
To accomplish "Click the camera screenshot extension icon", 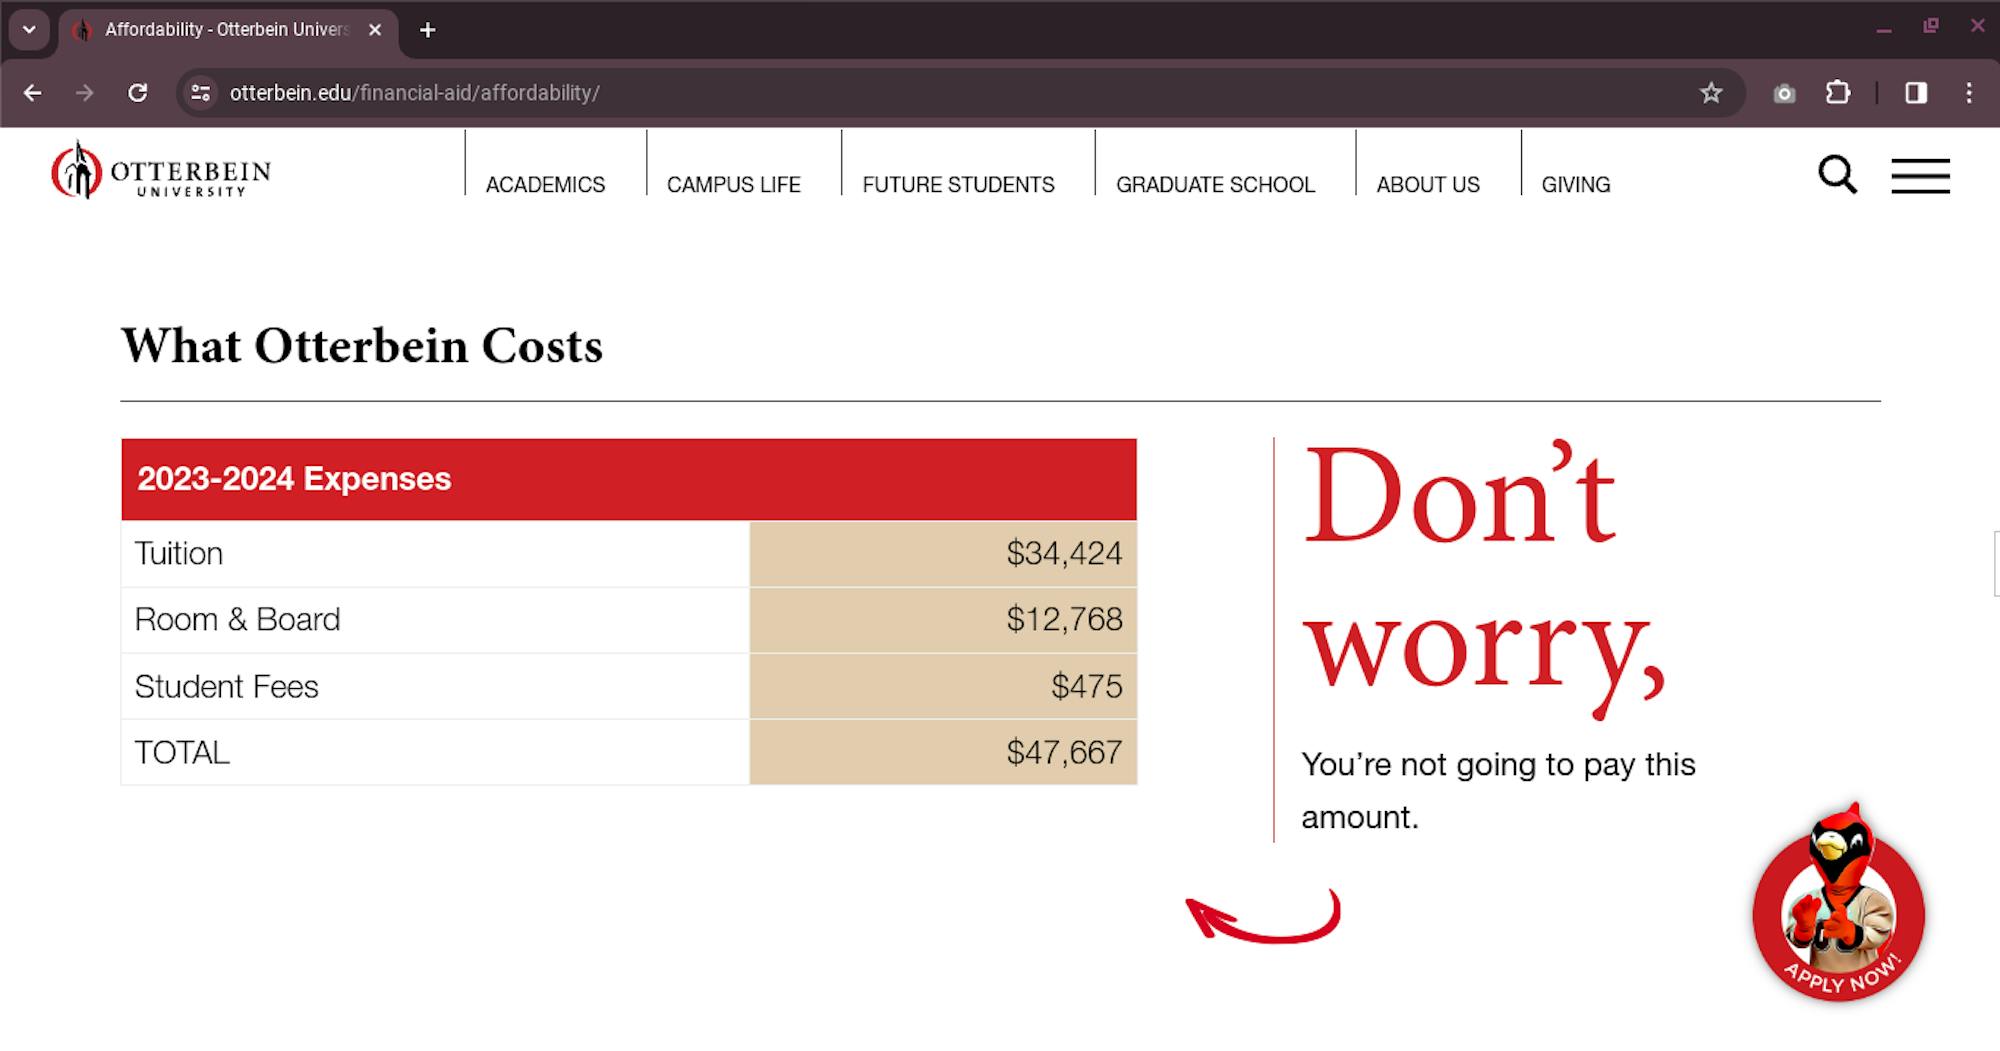I will coord(1784,93).
